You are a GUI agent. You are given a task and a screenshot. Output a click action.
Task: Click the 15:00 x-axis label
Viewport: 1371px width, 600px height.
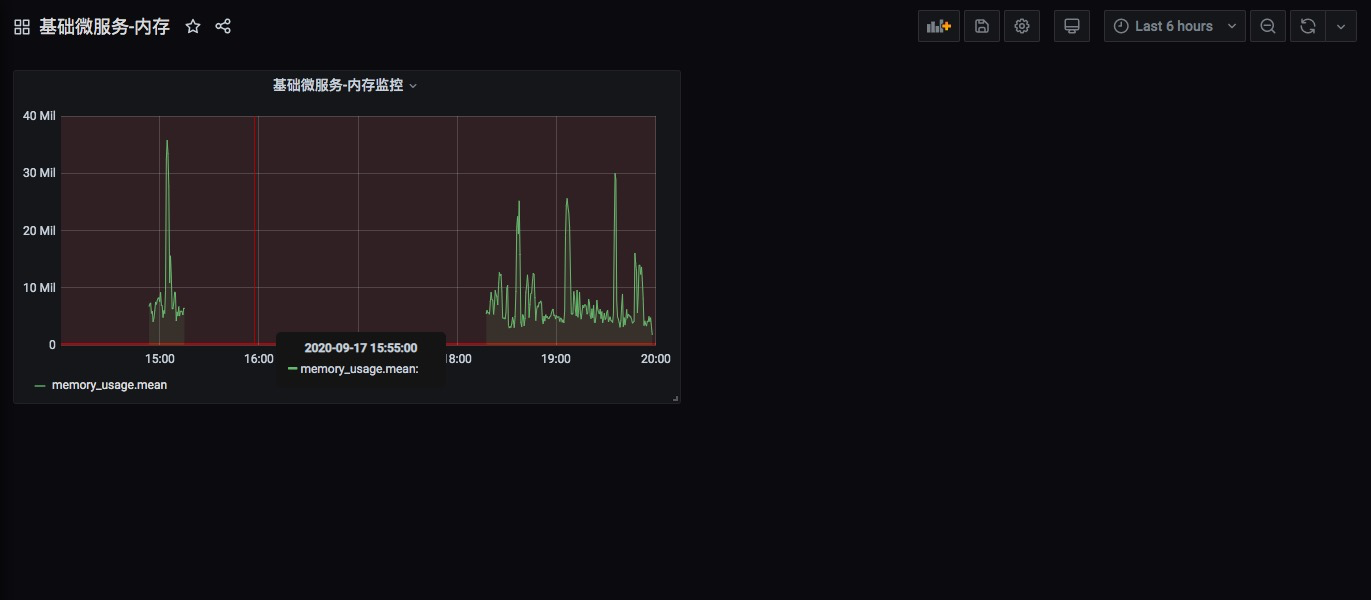point(160,358)
